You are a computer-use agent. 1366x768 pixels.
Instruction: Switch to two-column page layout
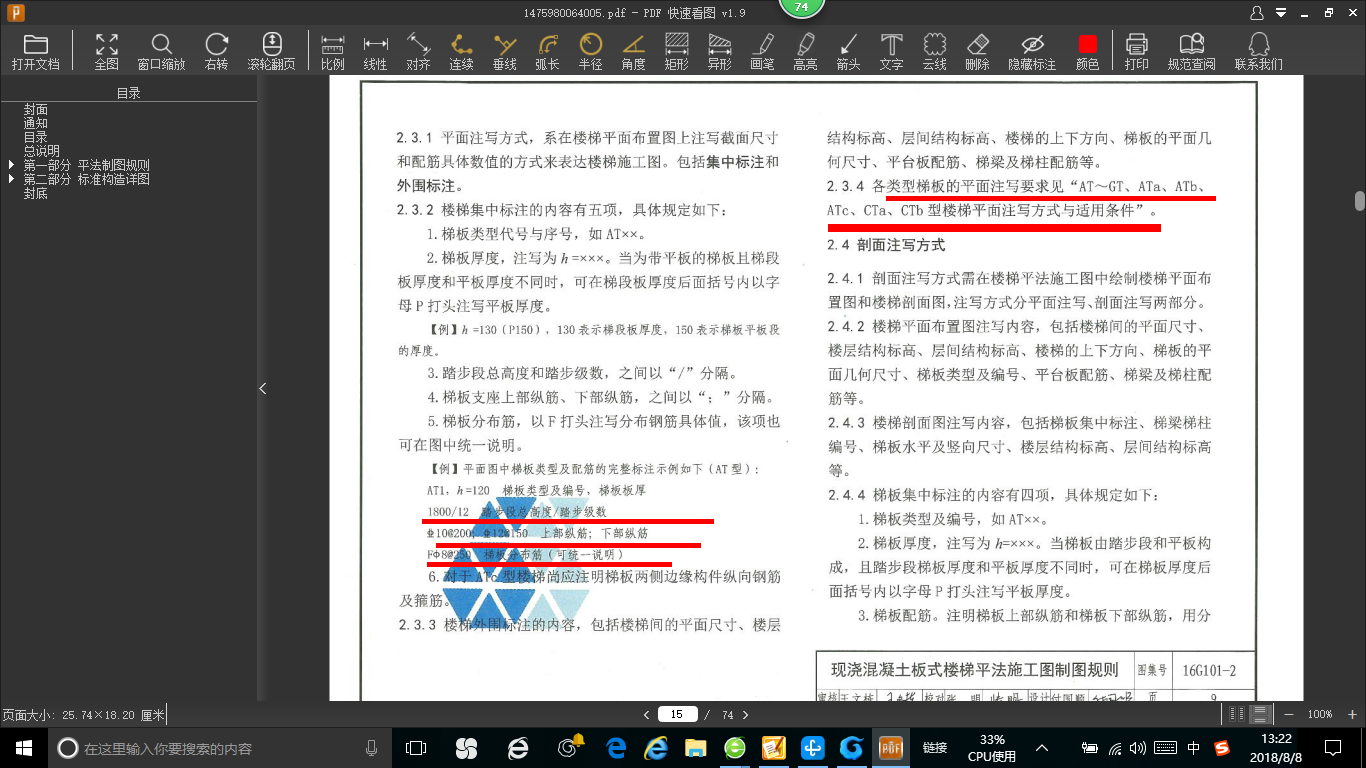(x=1238, y=714)
